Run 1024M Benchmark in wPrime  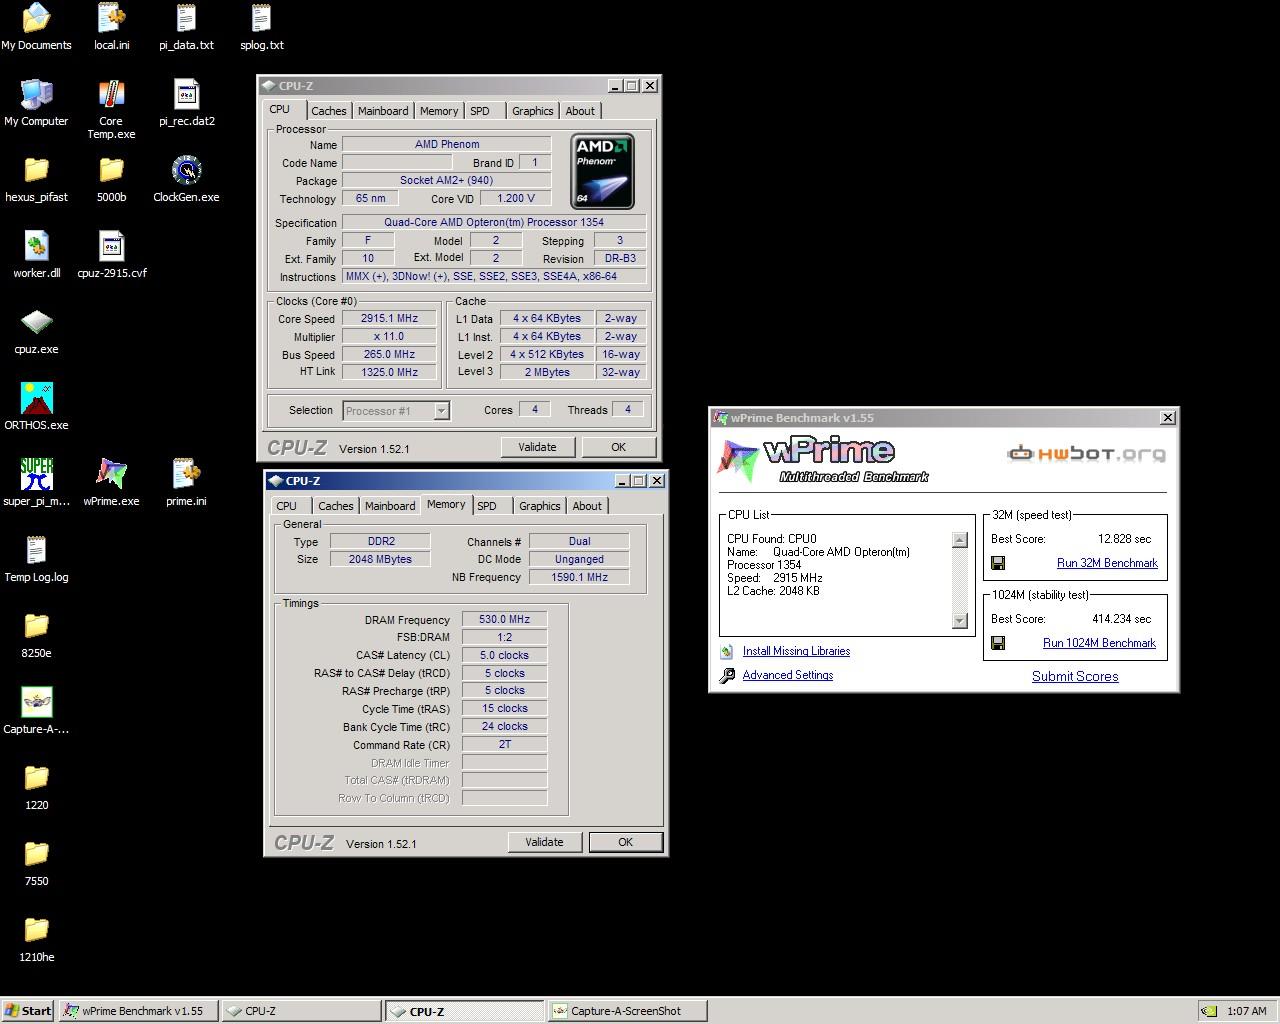coord(1099,643)
